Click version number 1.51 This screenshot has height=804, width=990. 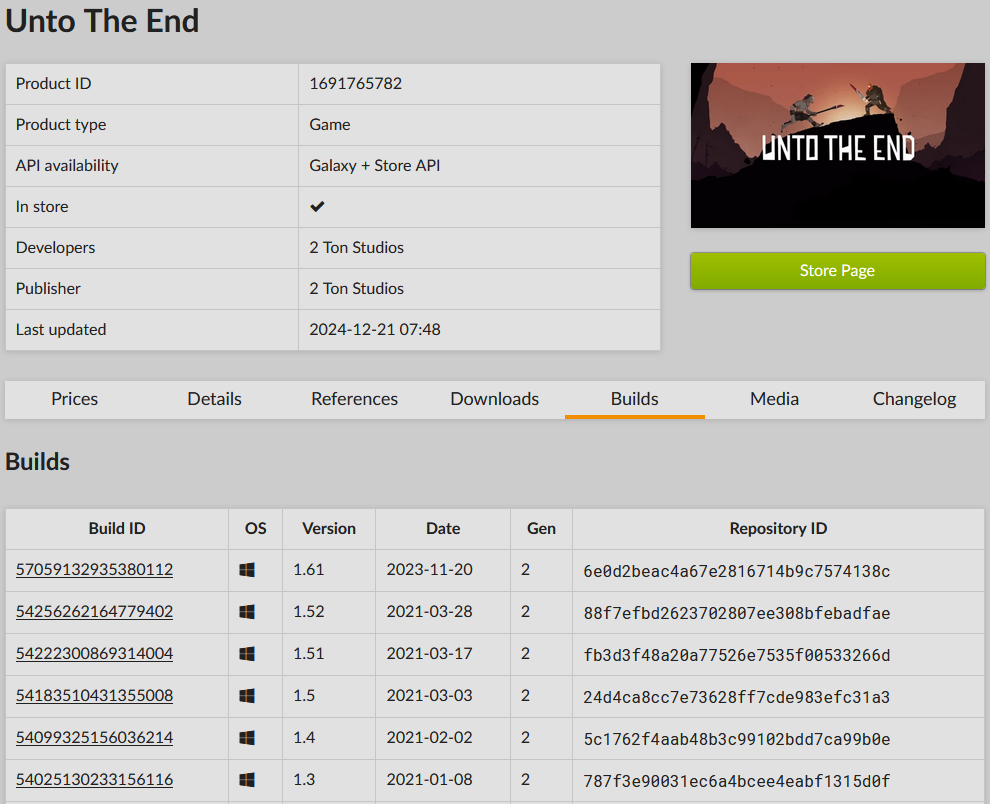308,654
